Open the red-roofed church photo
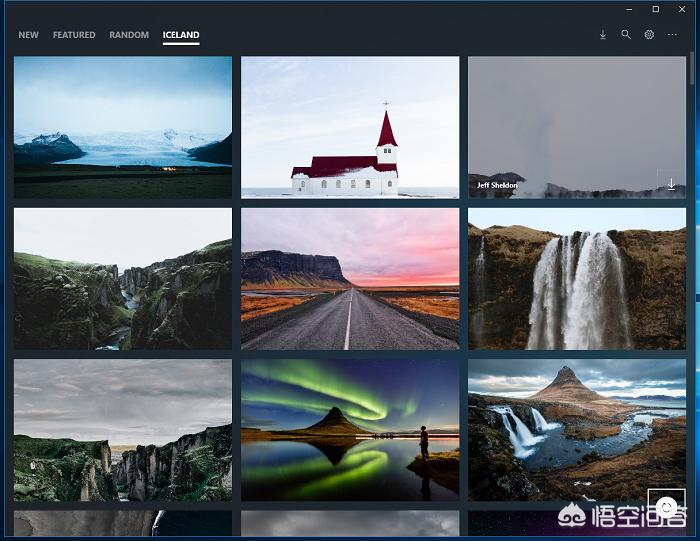Image resolution: width=700 pixels, height=541 pixels. [x=350, y=126]
